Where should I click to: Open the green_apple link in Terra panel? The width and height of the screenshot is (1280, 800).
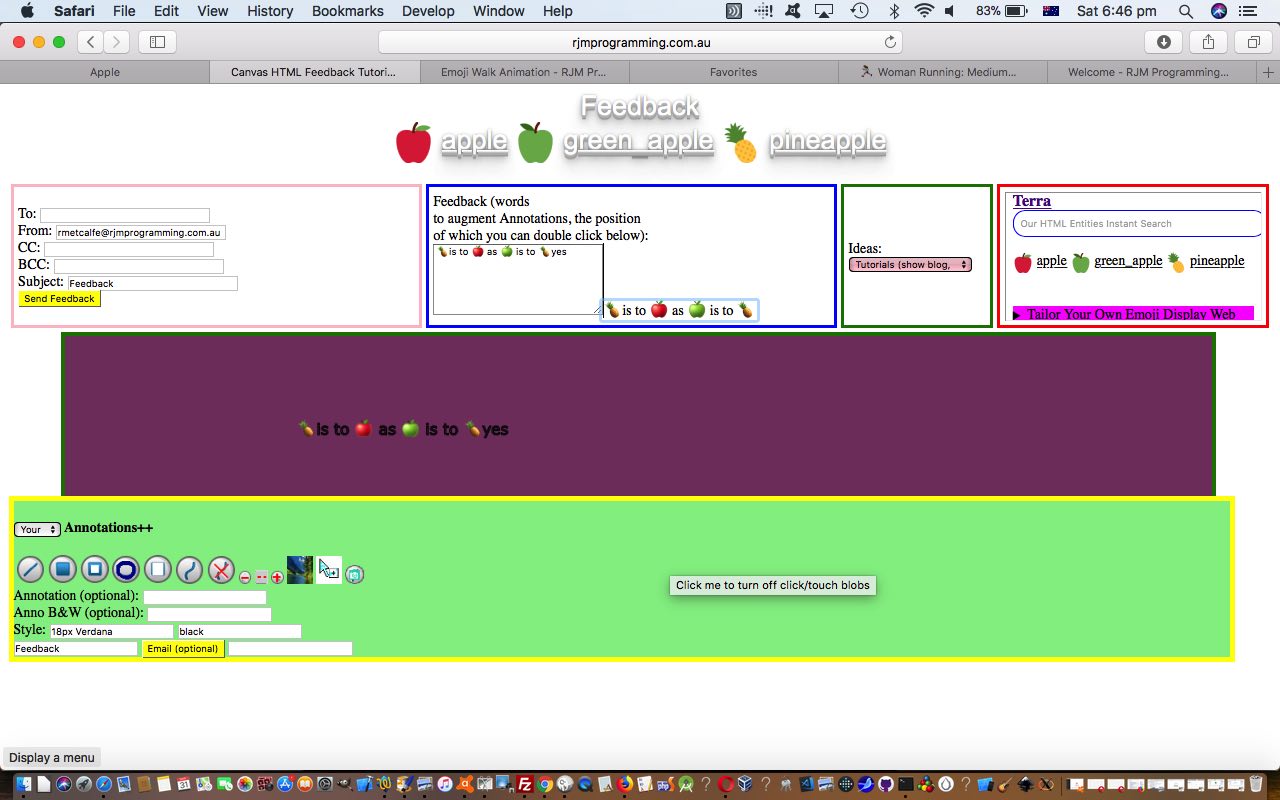[x=1128, y=261]
